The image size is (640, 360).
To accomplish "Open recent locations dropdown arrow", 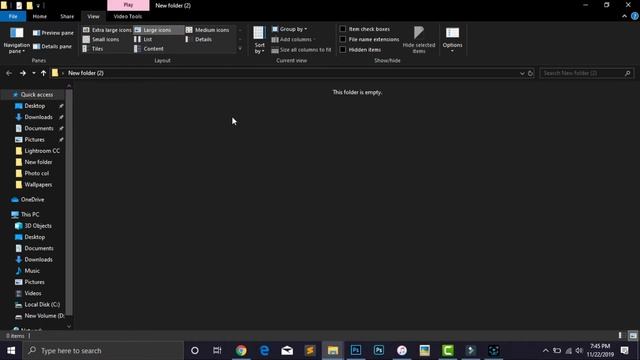I will point(33,73).
